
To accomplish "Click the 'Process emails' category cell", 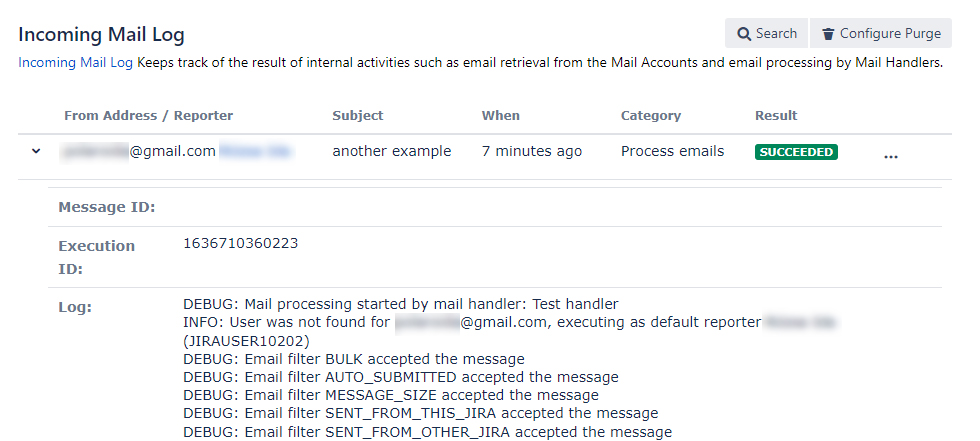I will pos(672,151).
